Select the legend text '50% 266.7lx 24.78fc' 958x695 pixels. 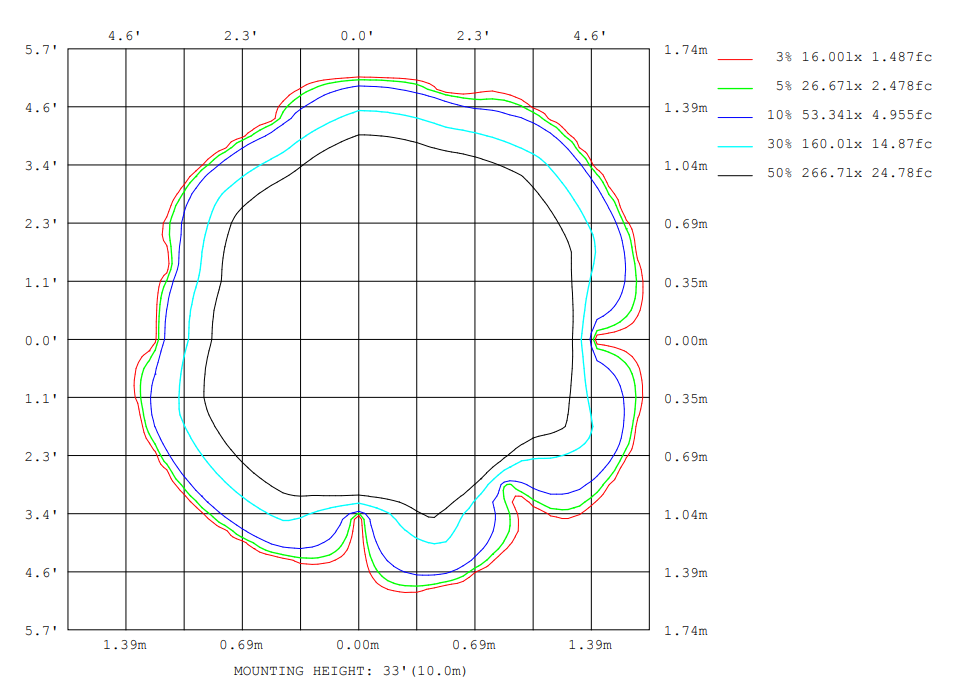tap(850, 173)
